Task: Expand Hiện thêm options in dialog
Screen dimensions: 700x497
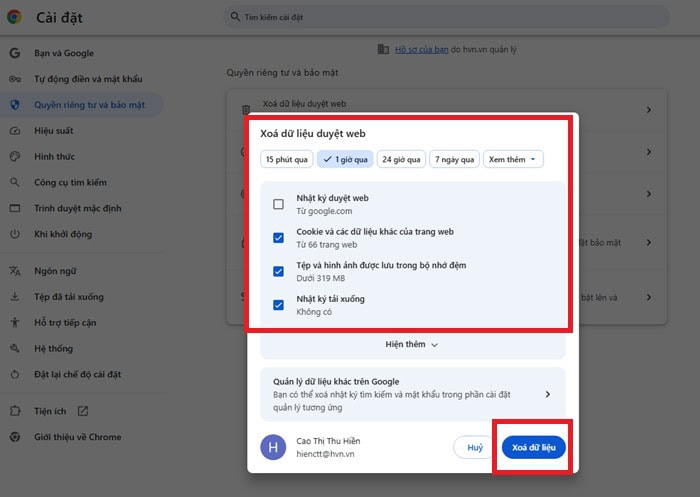Action: [412, 344]
